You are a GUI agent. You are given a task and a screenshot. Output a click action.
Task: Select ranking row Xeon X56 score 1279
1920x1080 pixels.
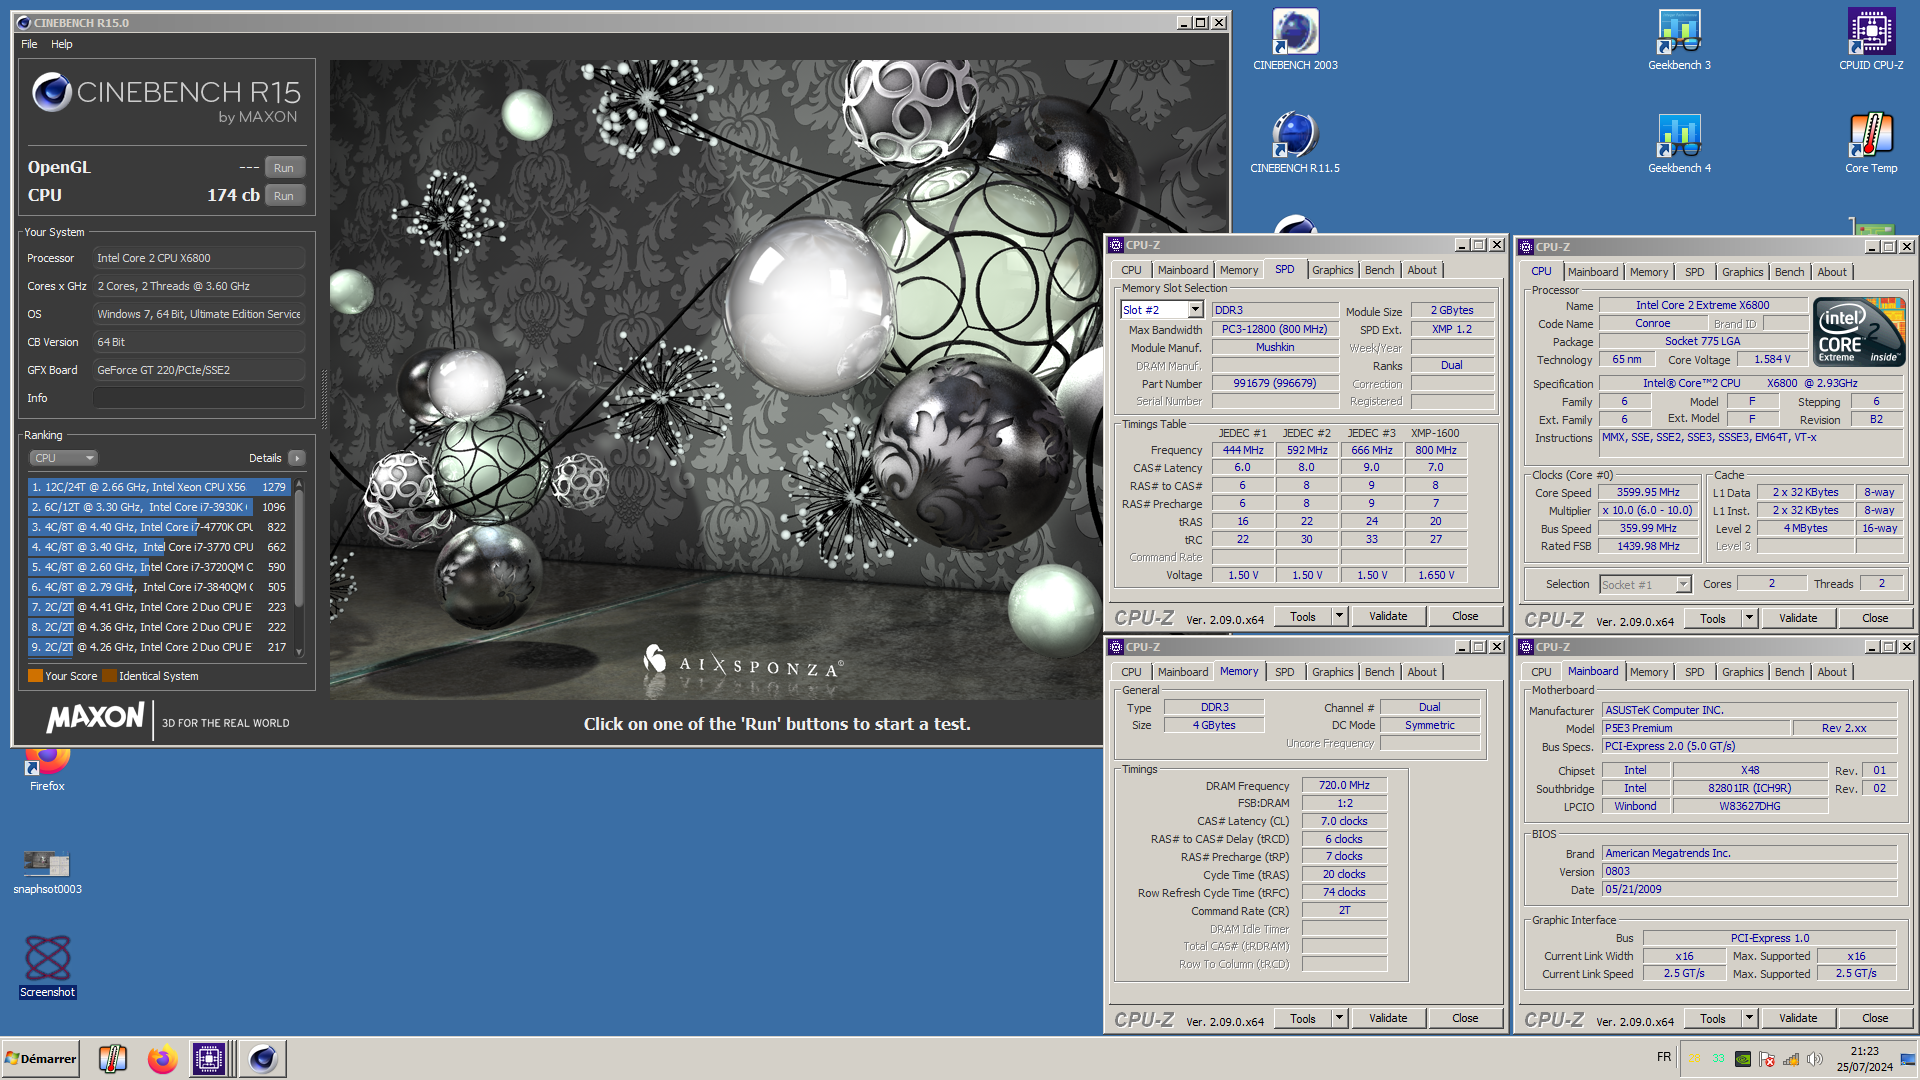coord(159,487)
